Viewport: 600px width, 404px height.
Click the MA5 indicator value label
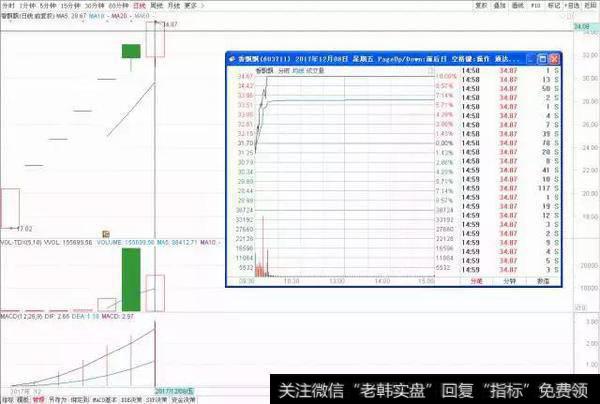pyautogui.click(x=72, y=16)
